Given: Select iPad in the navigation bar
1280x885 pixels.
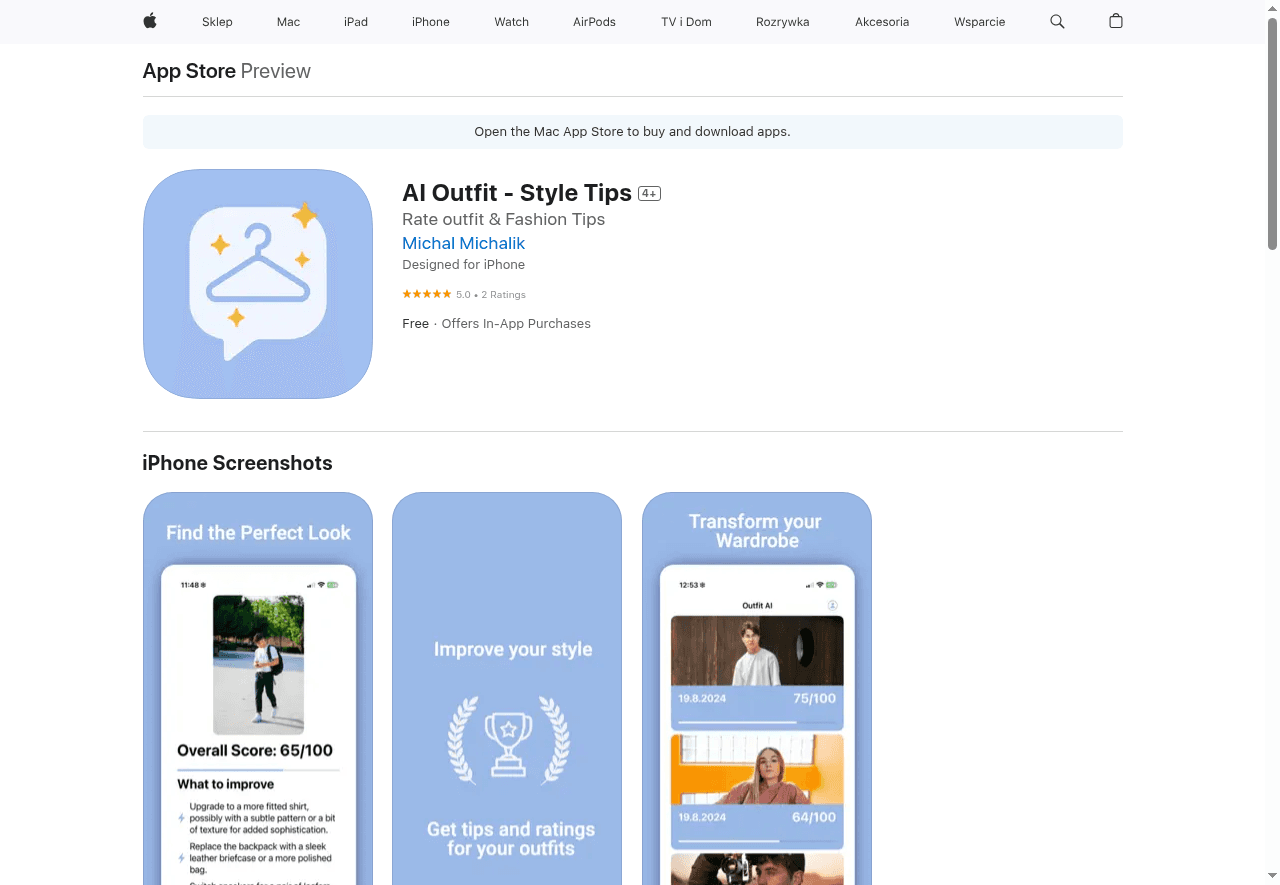Looking at the screenshot, I should pos(356,22).
